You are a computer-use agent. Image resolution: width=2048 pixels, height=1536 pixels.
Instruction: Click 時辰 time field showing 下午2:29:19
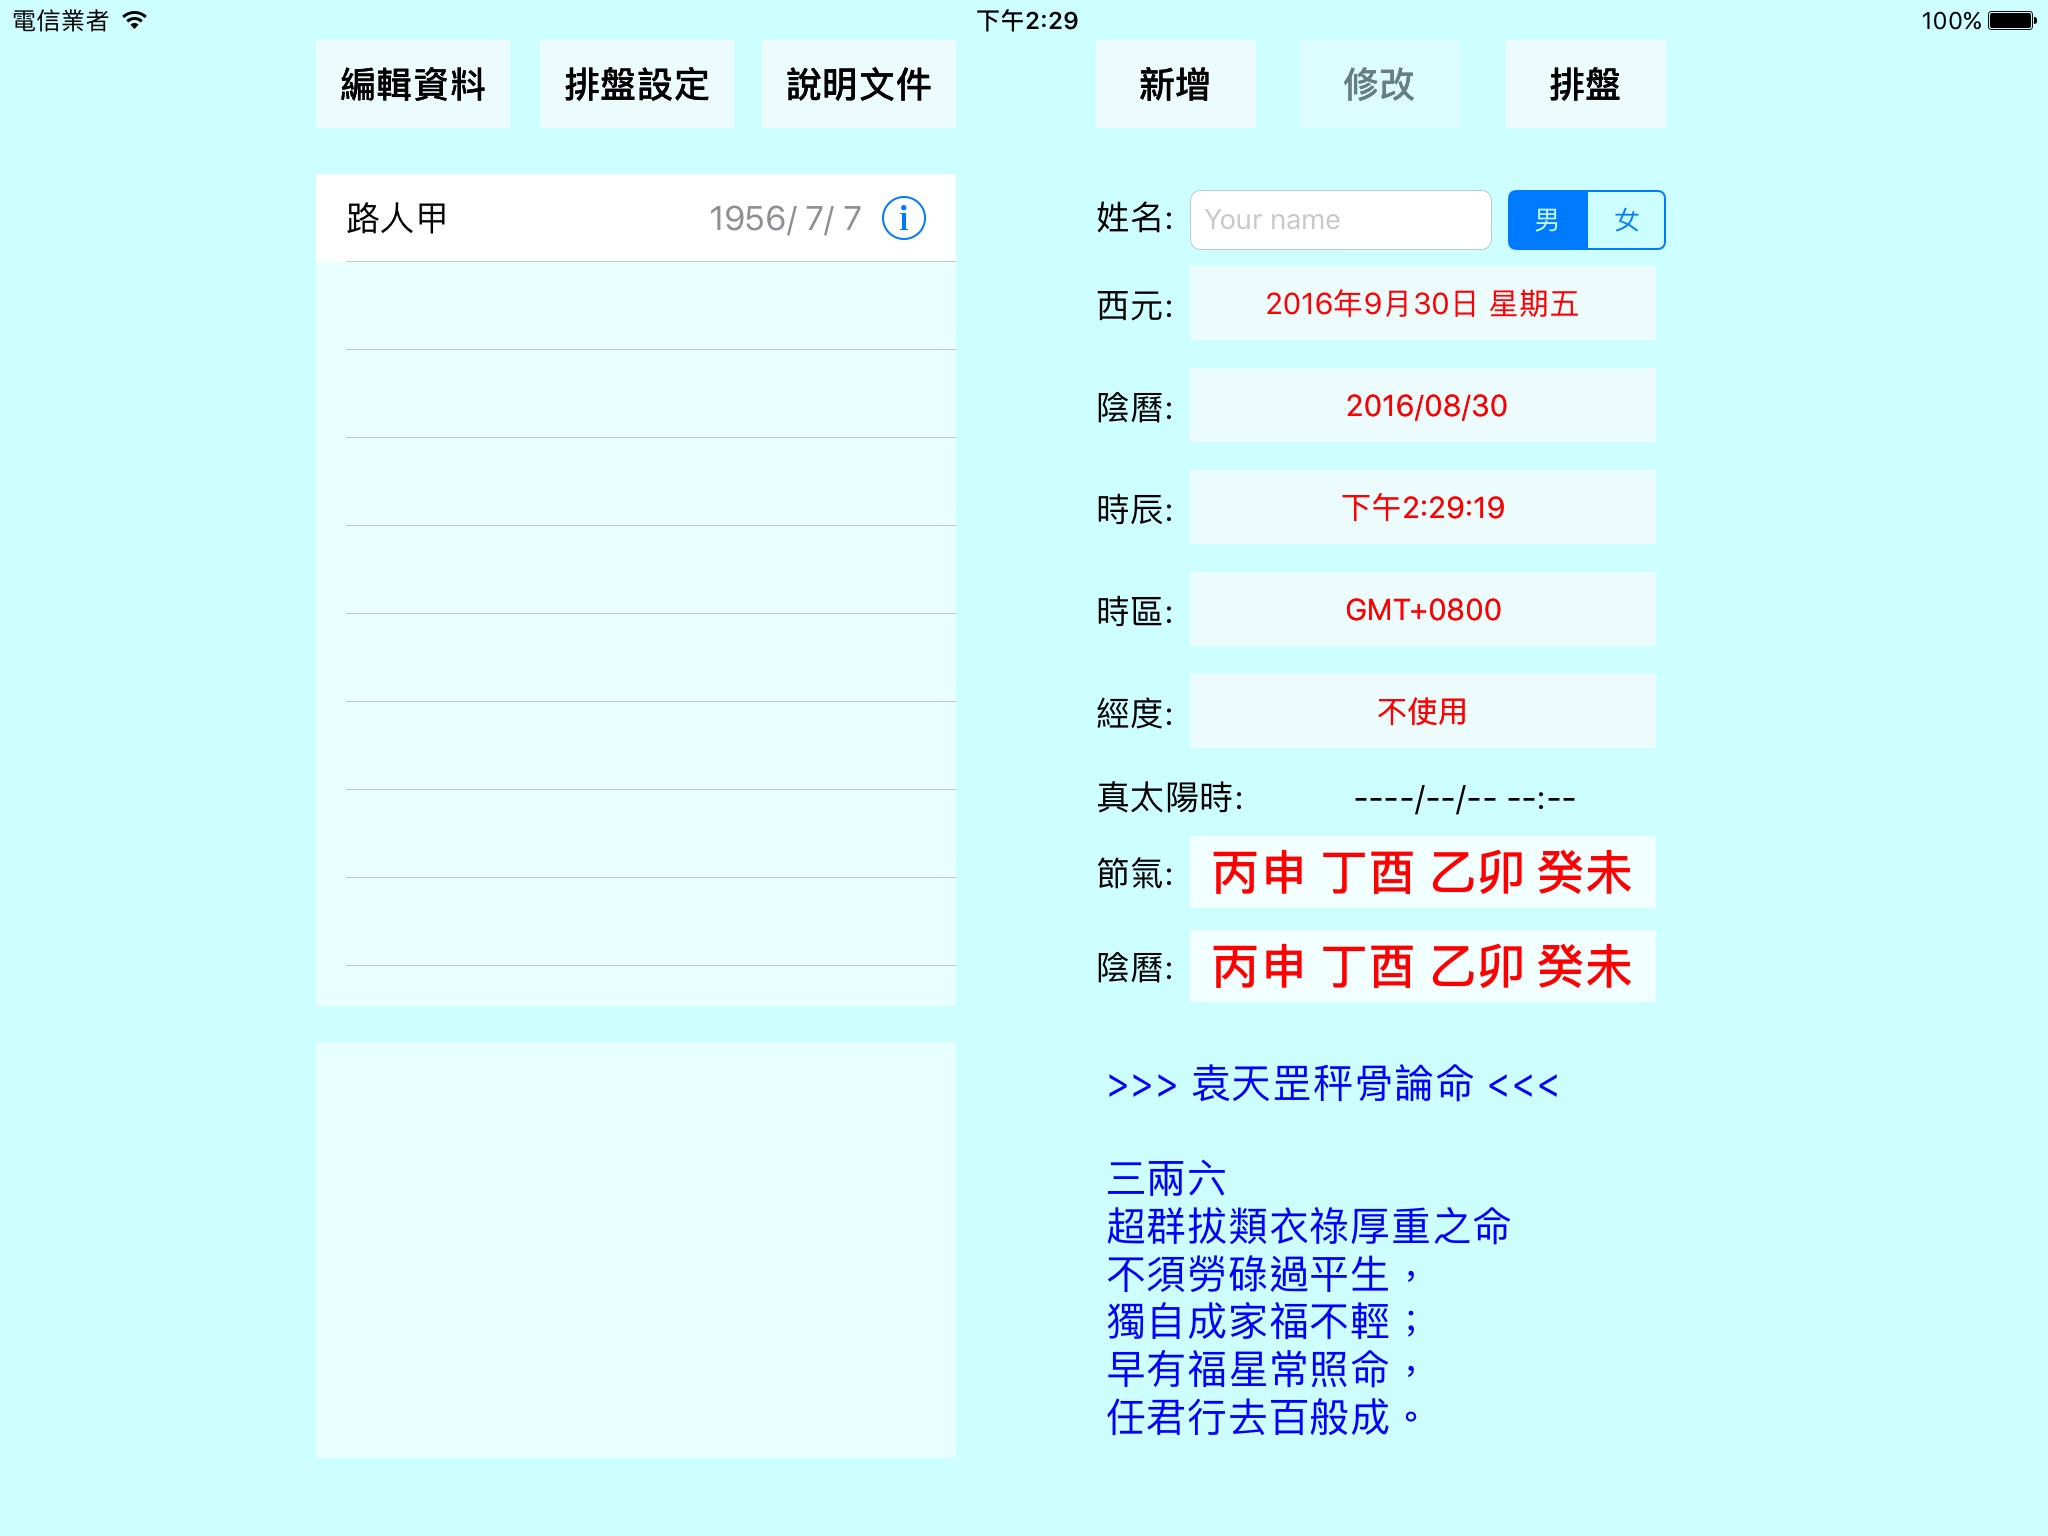pyautogui.click(x=1426, y=507)
